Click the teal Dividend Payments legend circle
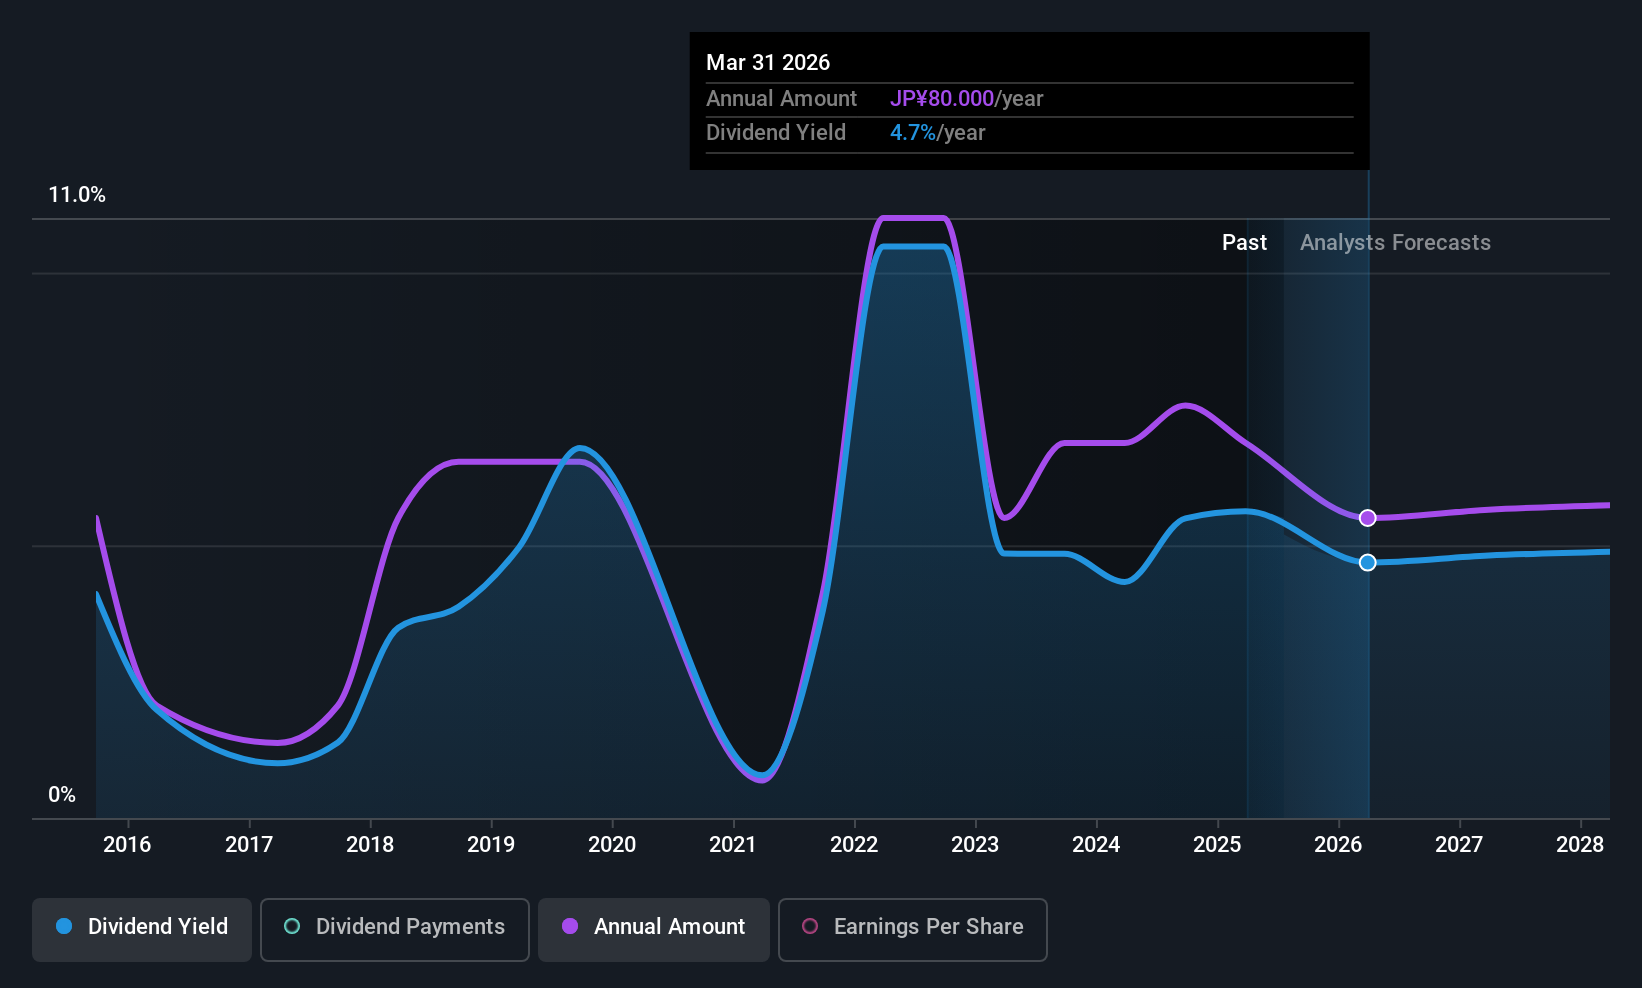 point(292,926)
